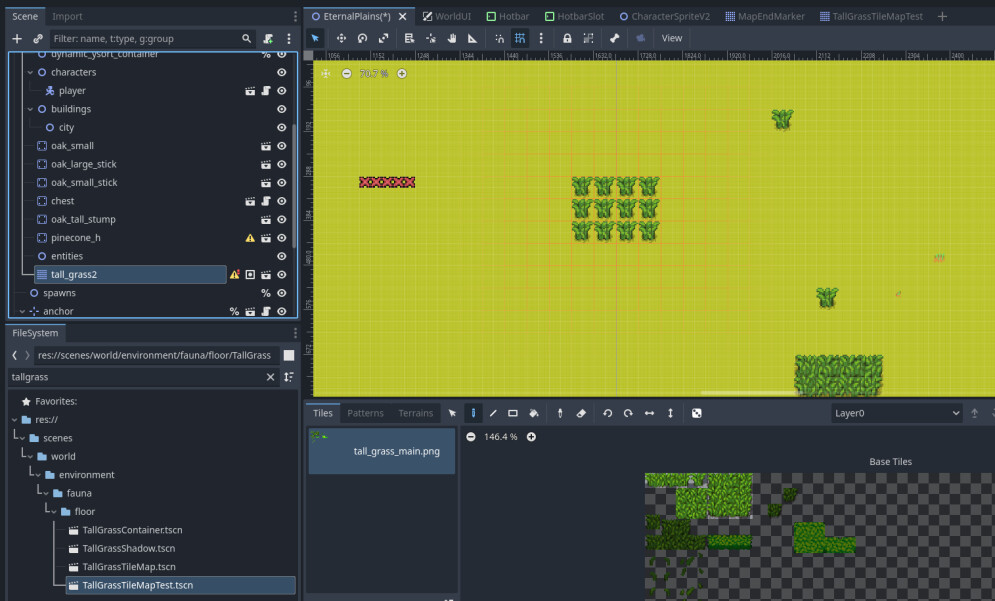Activate the Select Mode arrow tool in viewport toolbar
Image resolution: width=995 pixels, height=601 pixels.
pos(315,38)
